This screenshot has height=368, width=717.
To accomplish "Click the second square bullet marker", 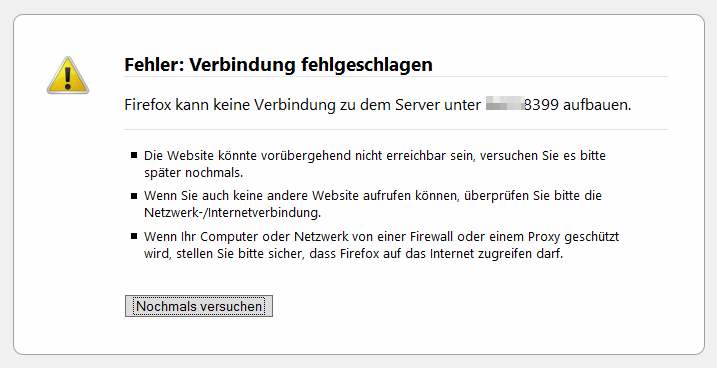I will (134, 196).
